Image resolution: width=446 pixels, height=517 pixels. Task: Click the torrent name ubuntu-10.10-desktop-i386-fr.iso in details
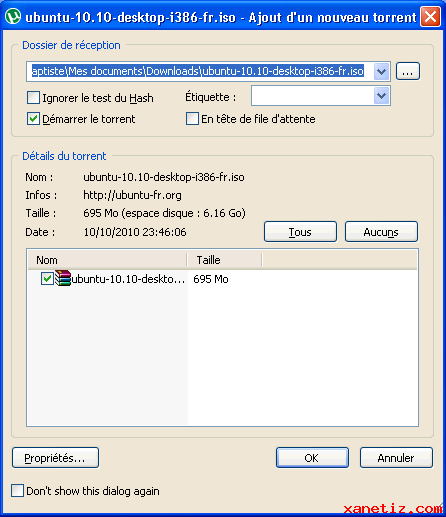(164, 177)
